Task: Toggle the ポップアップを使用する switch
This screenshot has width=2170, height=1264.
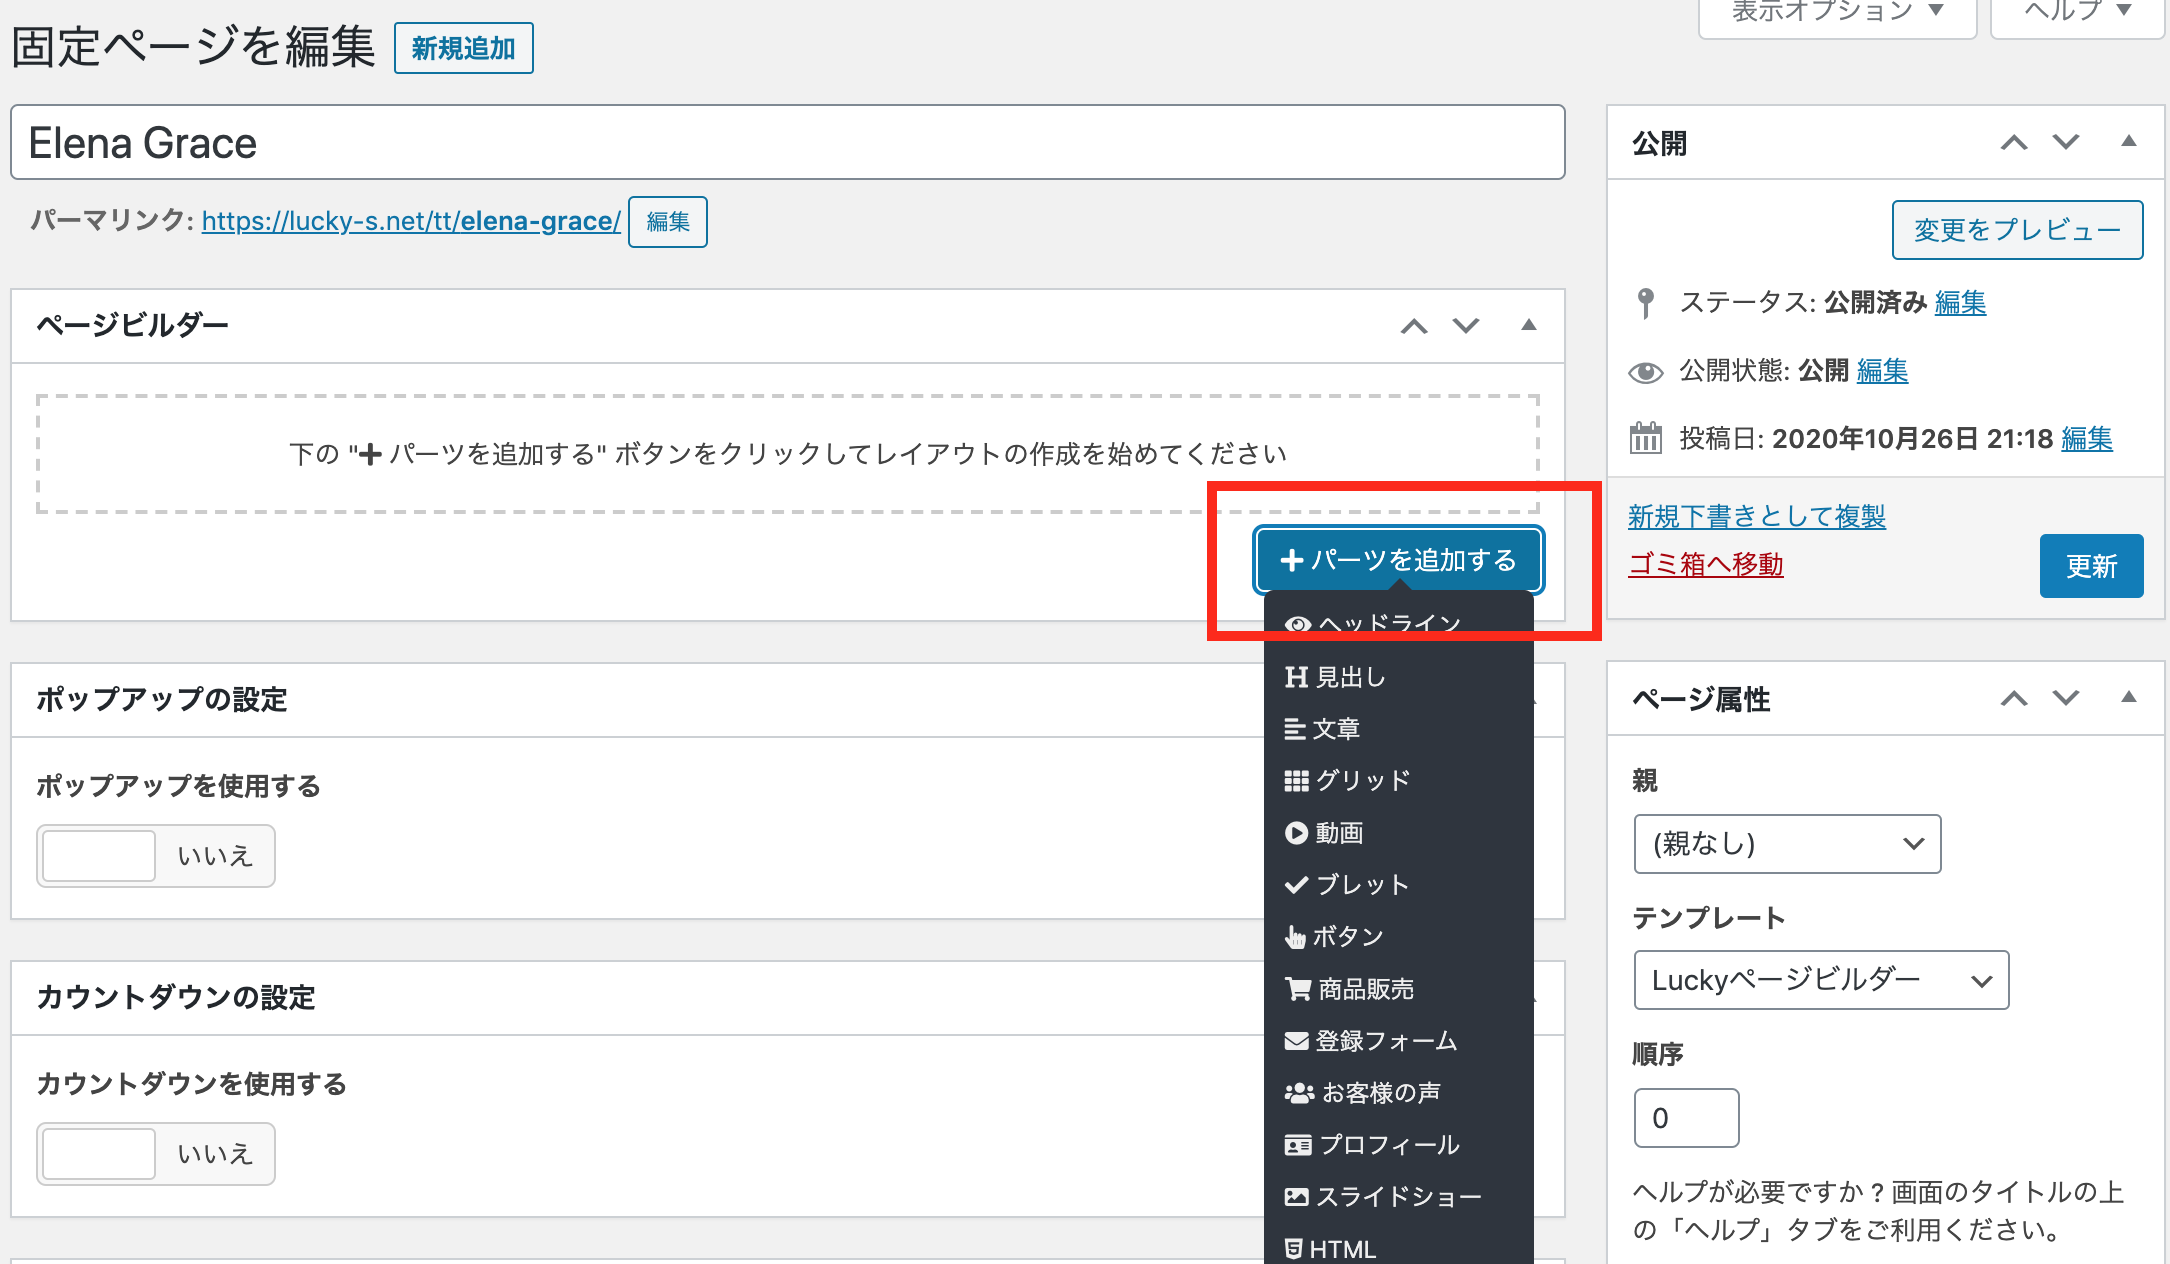Action: [x=156, y=856]
